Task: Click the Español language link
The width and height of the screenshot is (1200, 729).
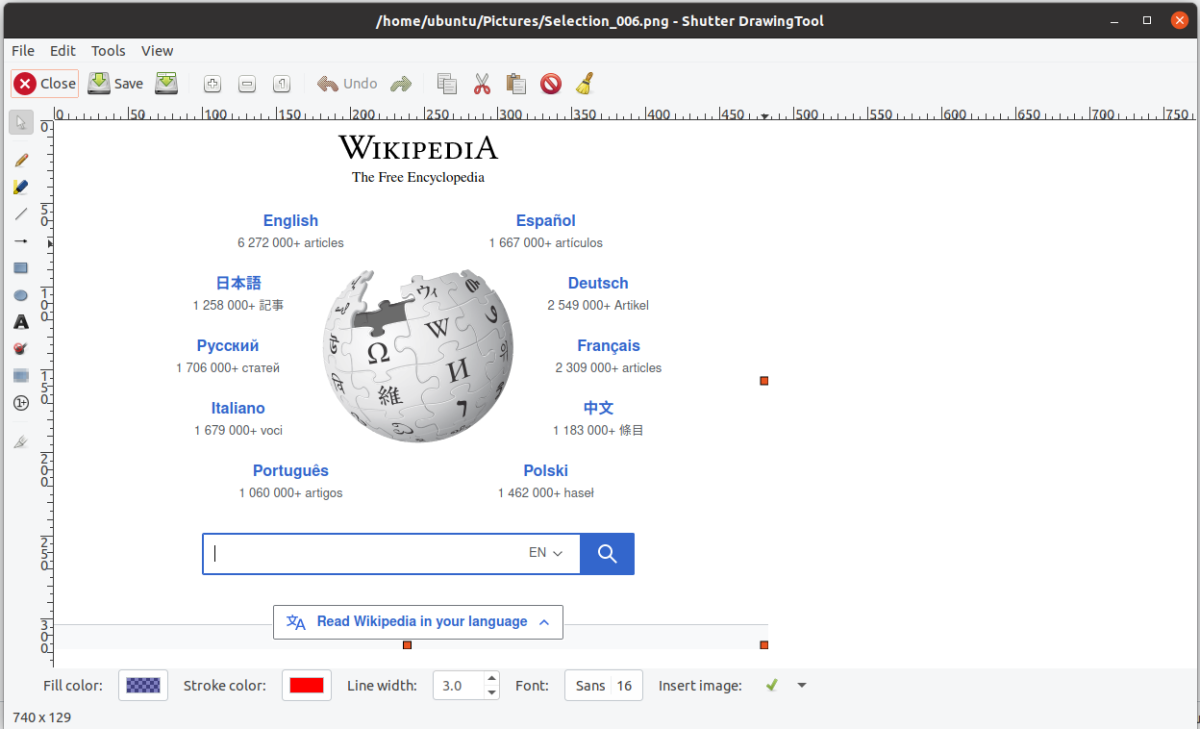Action: pos(546,221)
